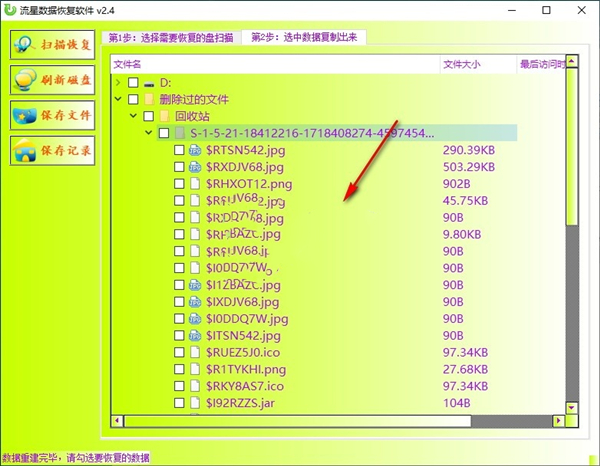600x466 pixels.
Task: Sort by the 文件大小 column header
Action: pos(461,64)
